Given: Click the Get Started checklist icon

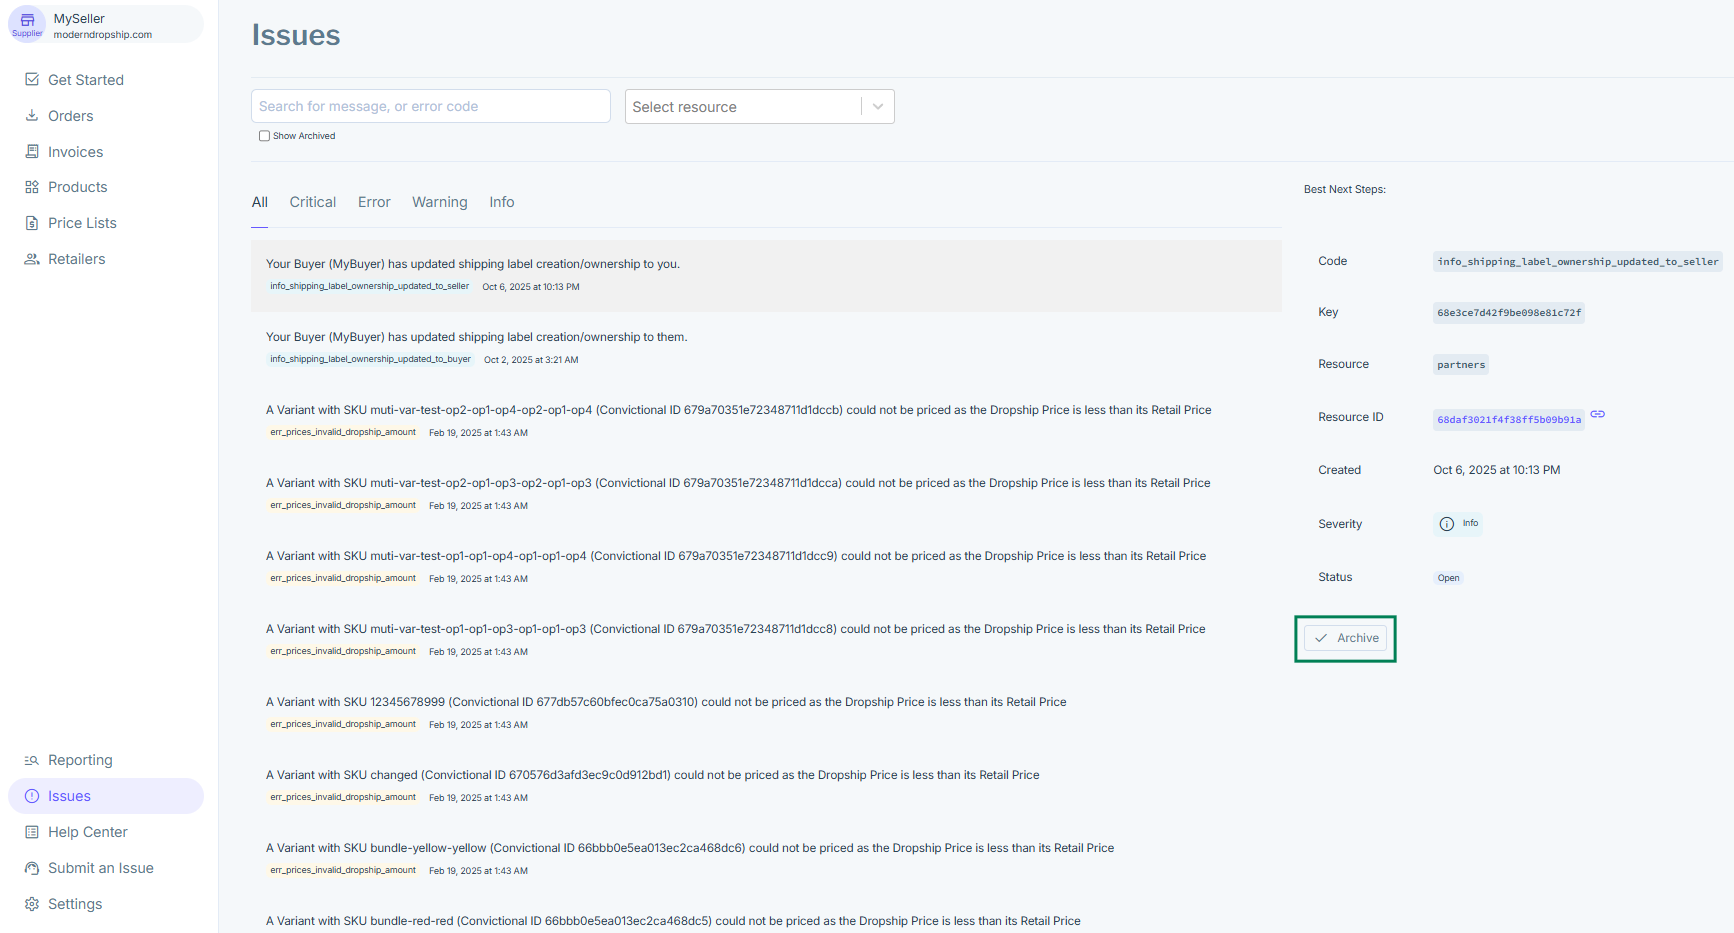Looking at the screenshot, I should 32,80.
